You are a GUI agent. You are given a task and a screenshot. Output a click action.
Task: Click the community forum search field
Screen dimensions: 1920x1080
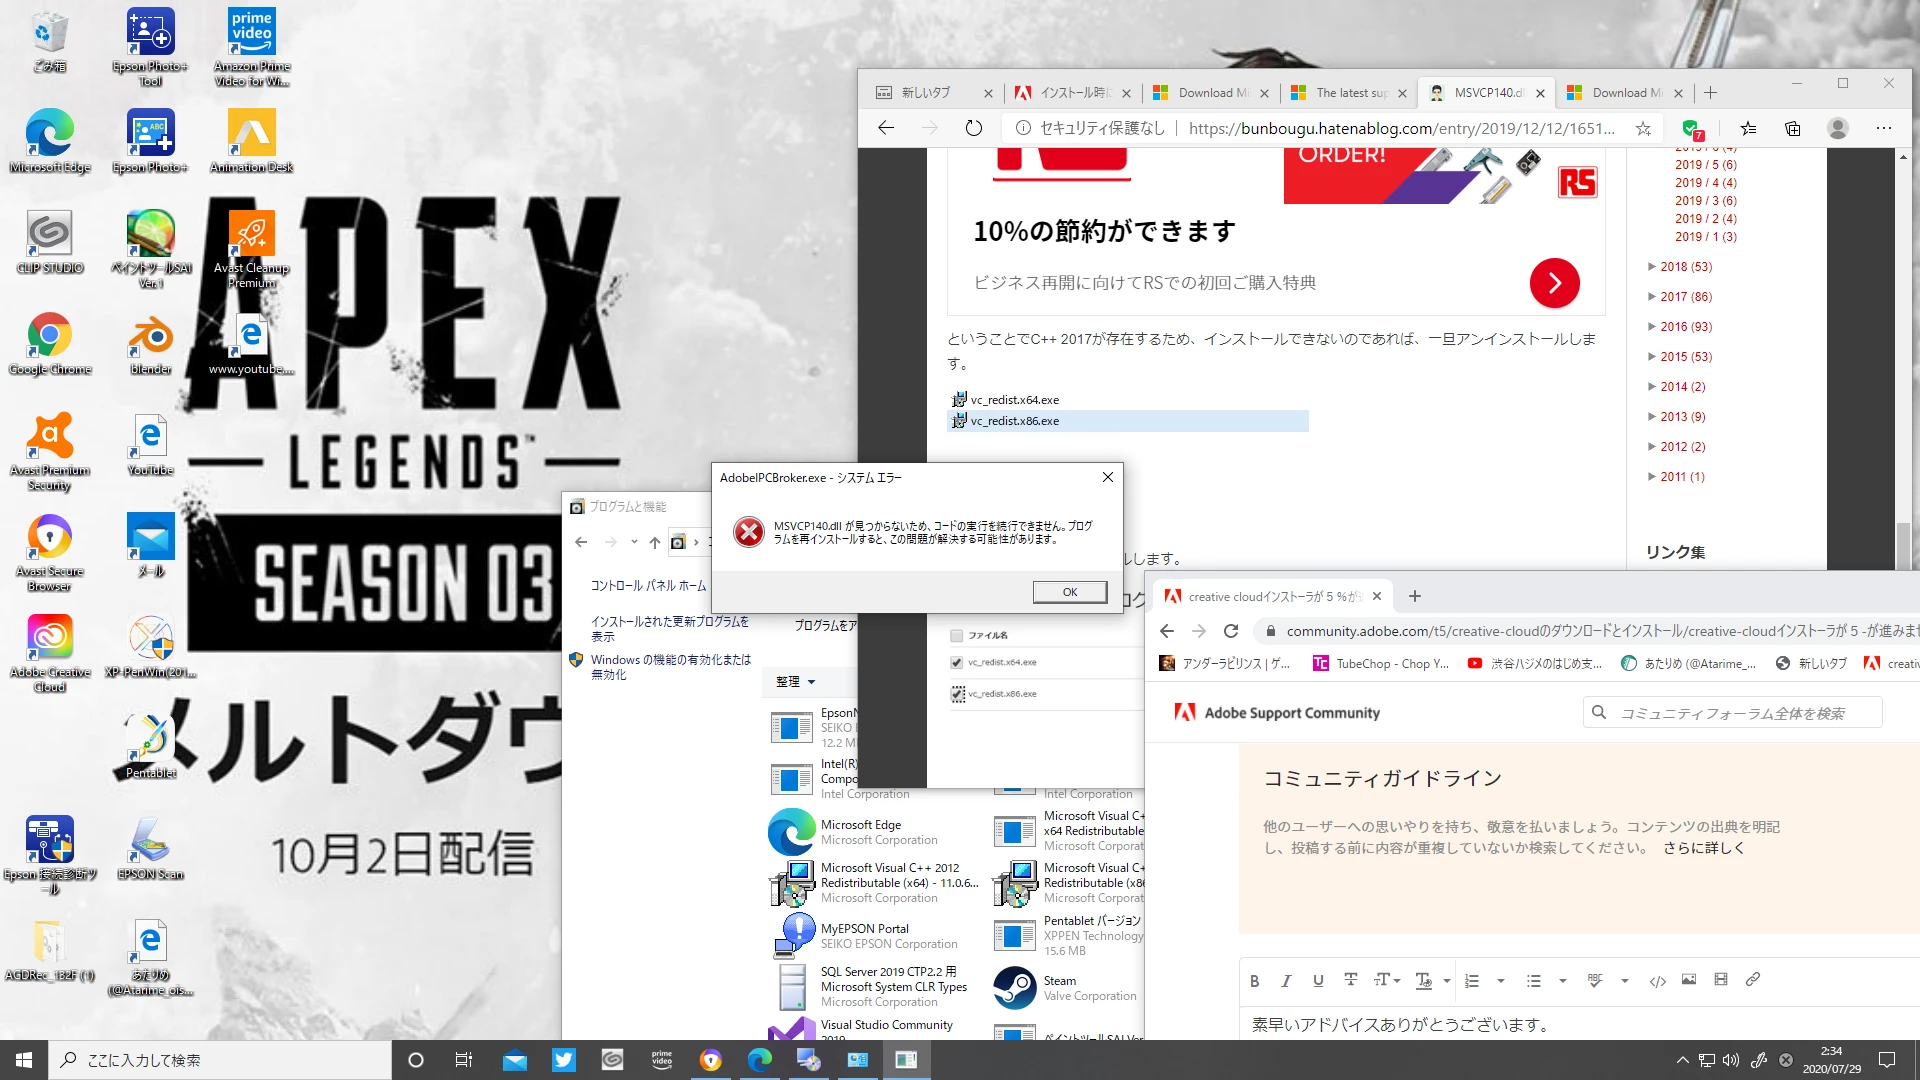[1733, 713]
